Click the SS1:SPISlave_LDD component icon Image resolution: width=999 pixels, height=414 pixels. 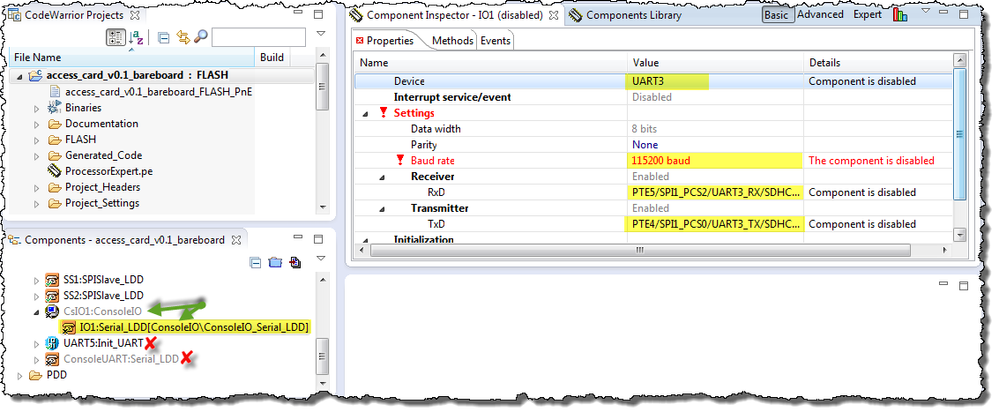coord(53,280)
